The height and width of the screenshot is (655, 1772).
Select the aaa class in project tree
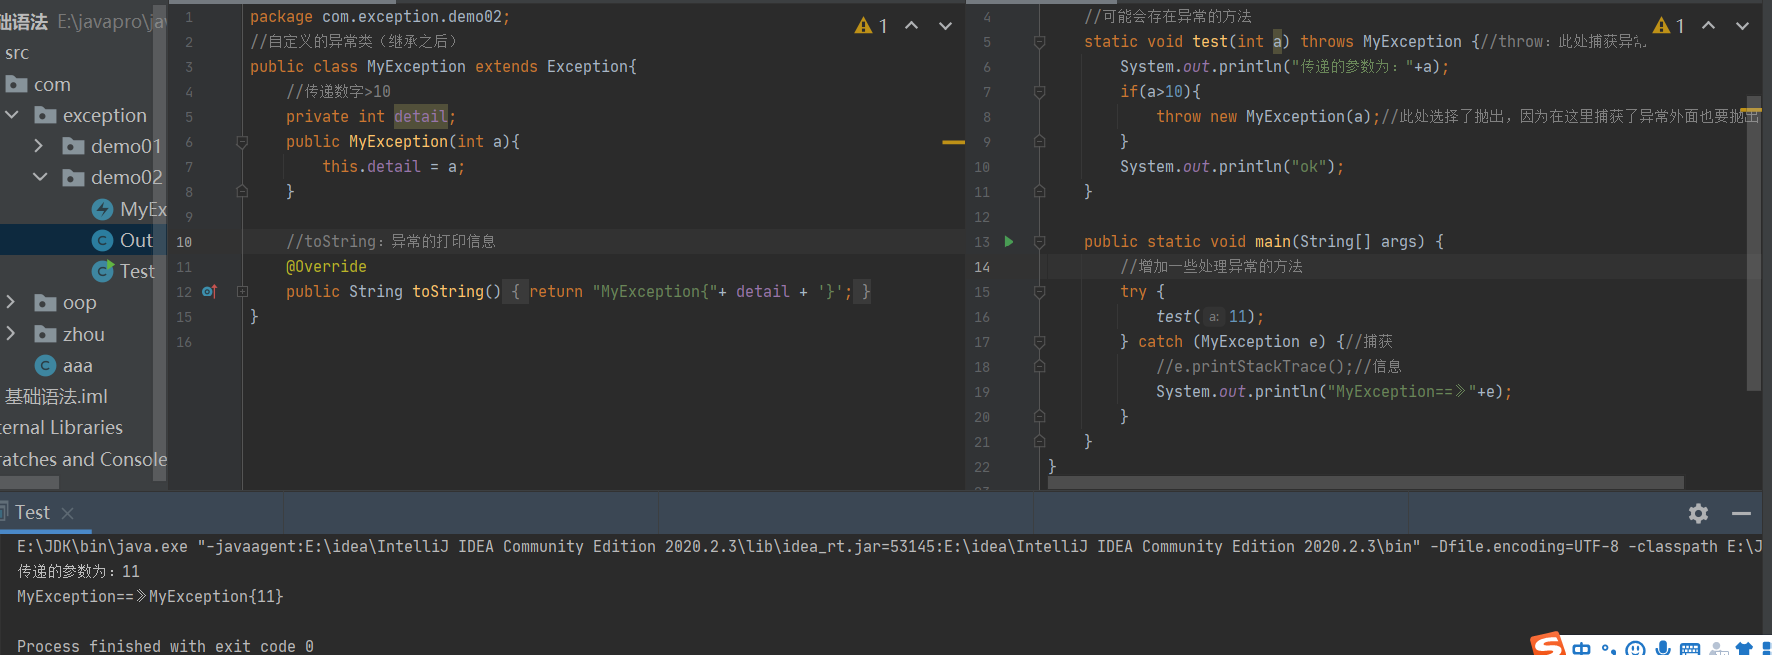pyautogui.click(x=64, y=365)
